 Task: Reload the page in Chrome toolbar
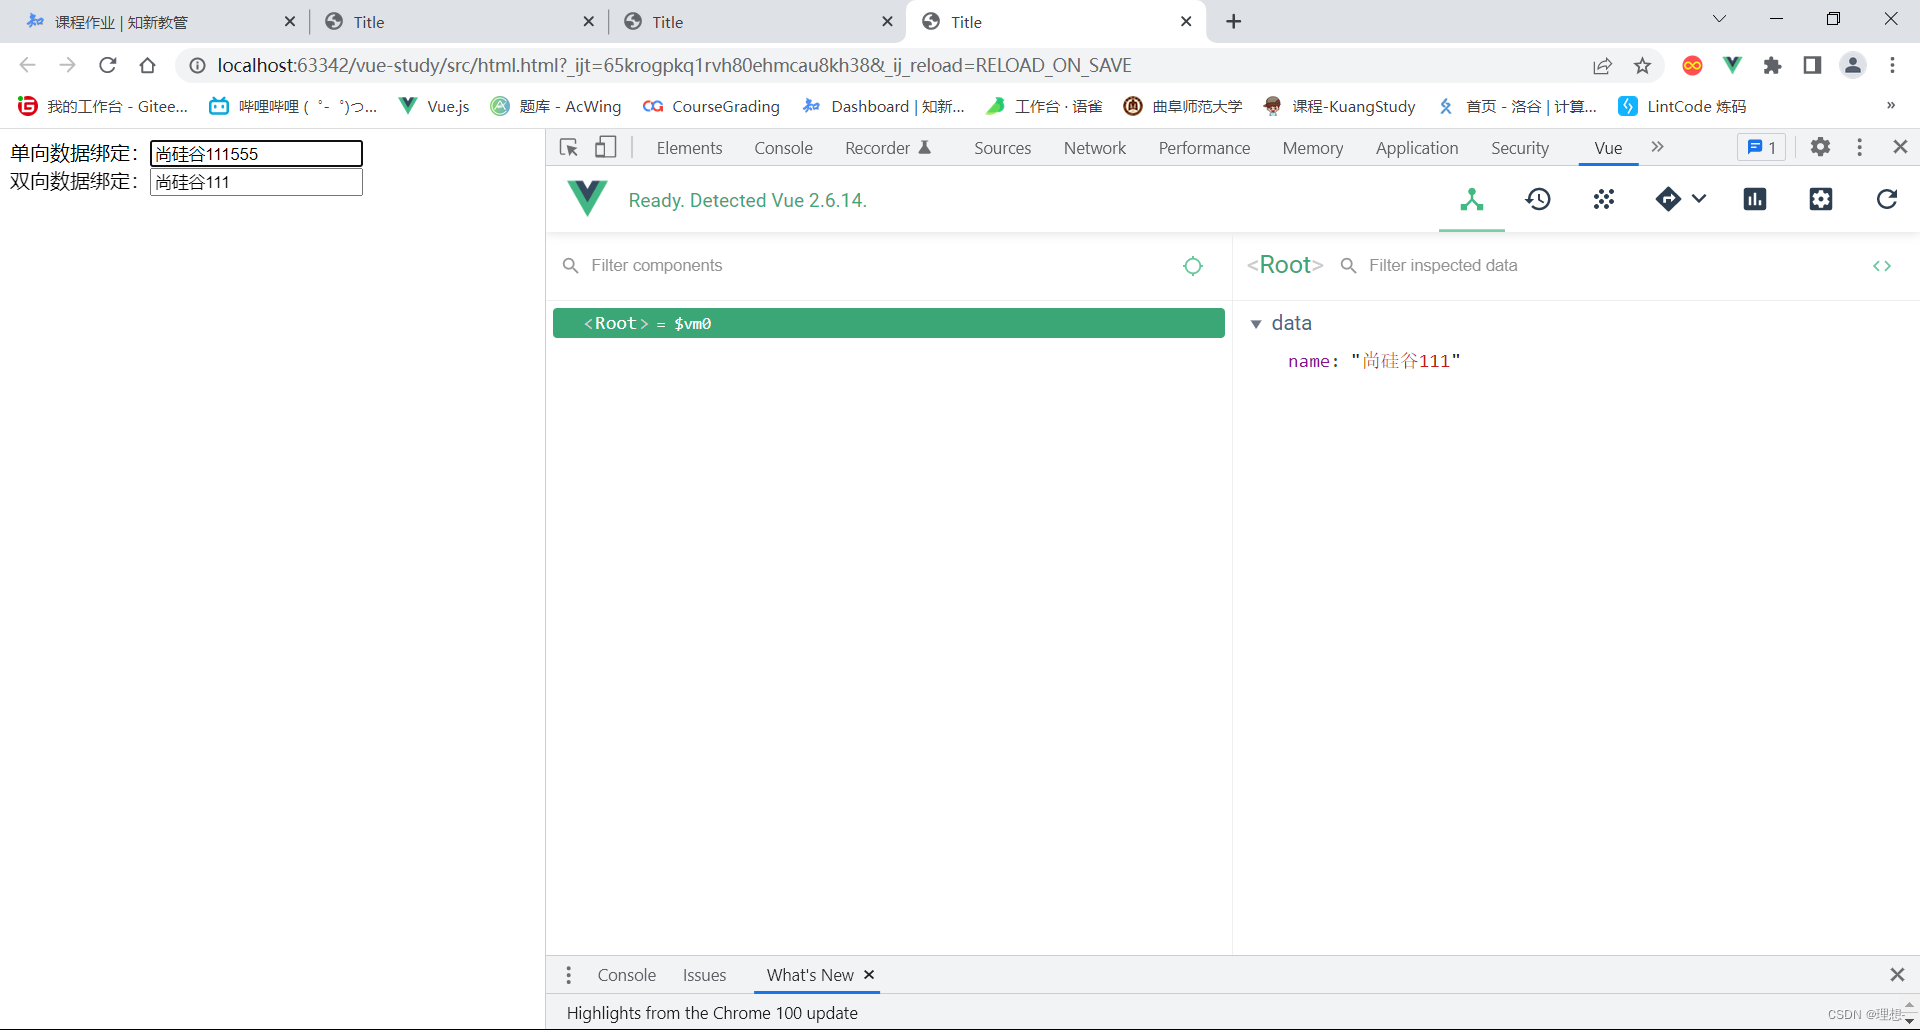(x=108, y=65)
